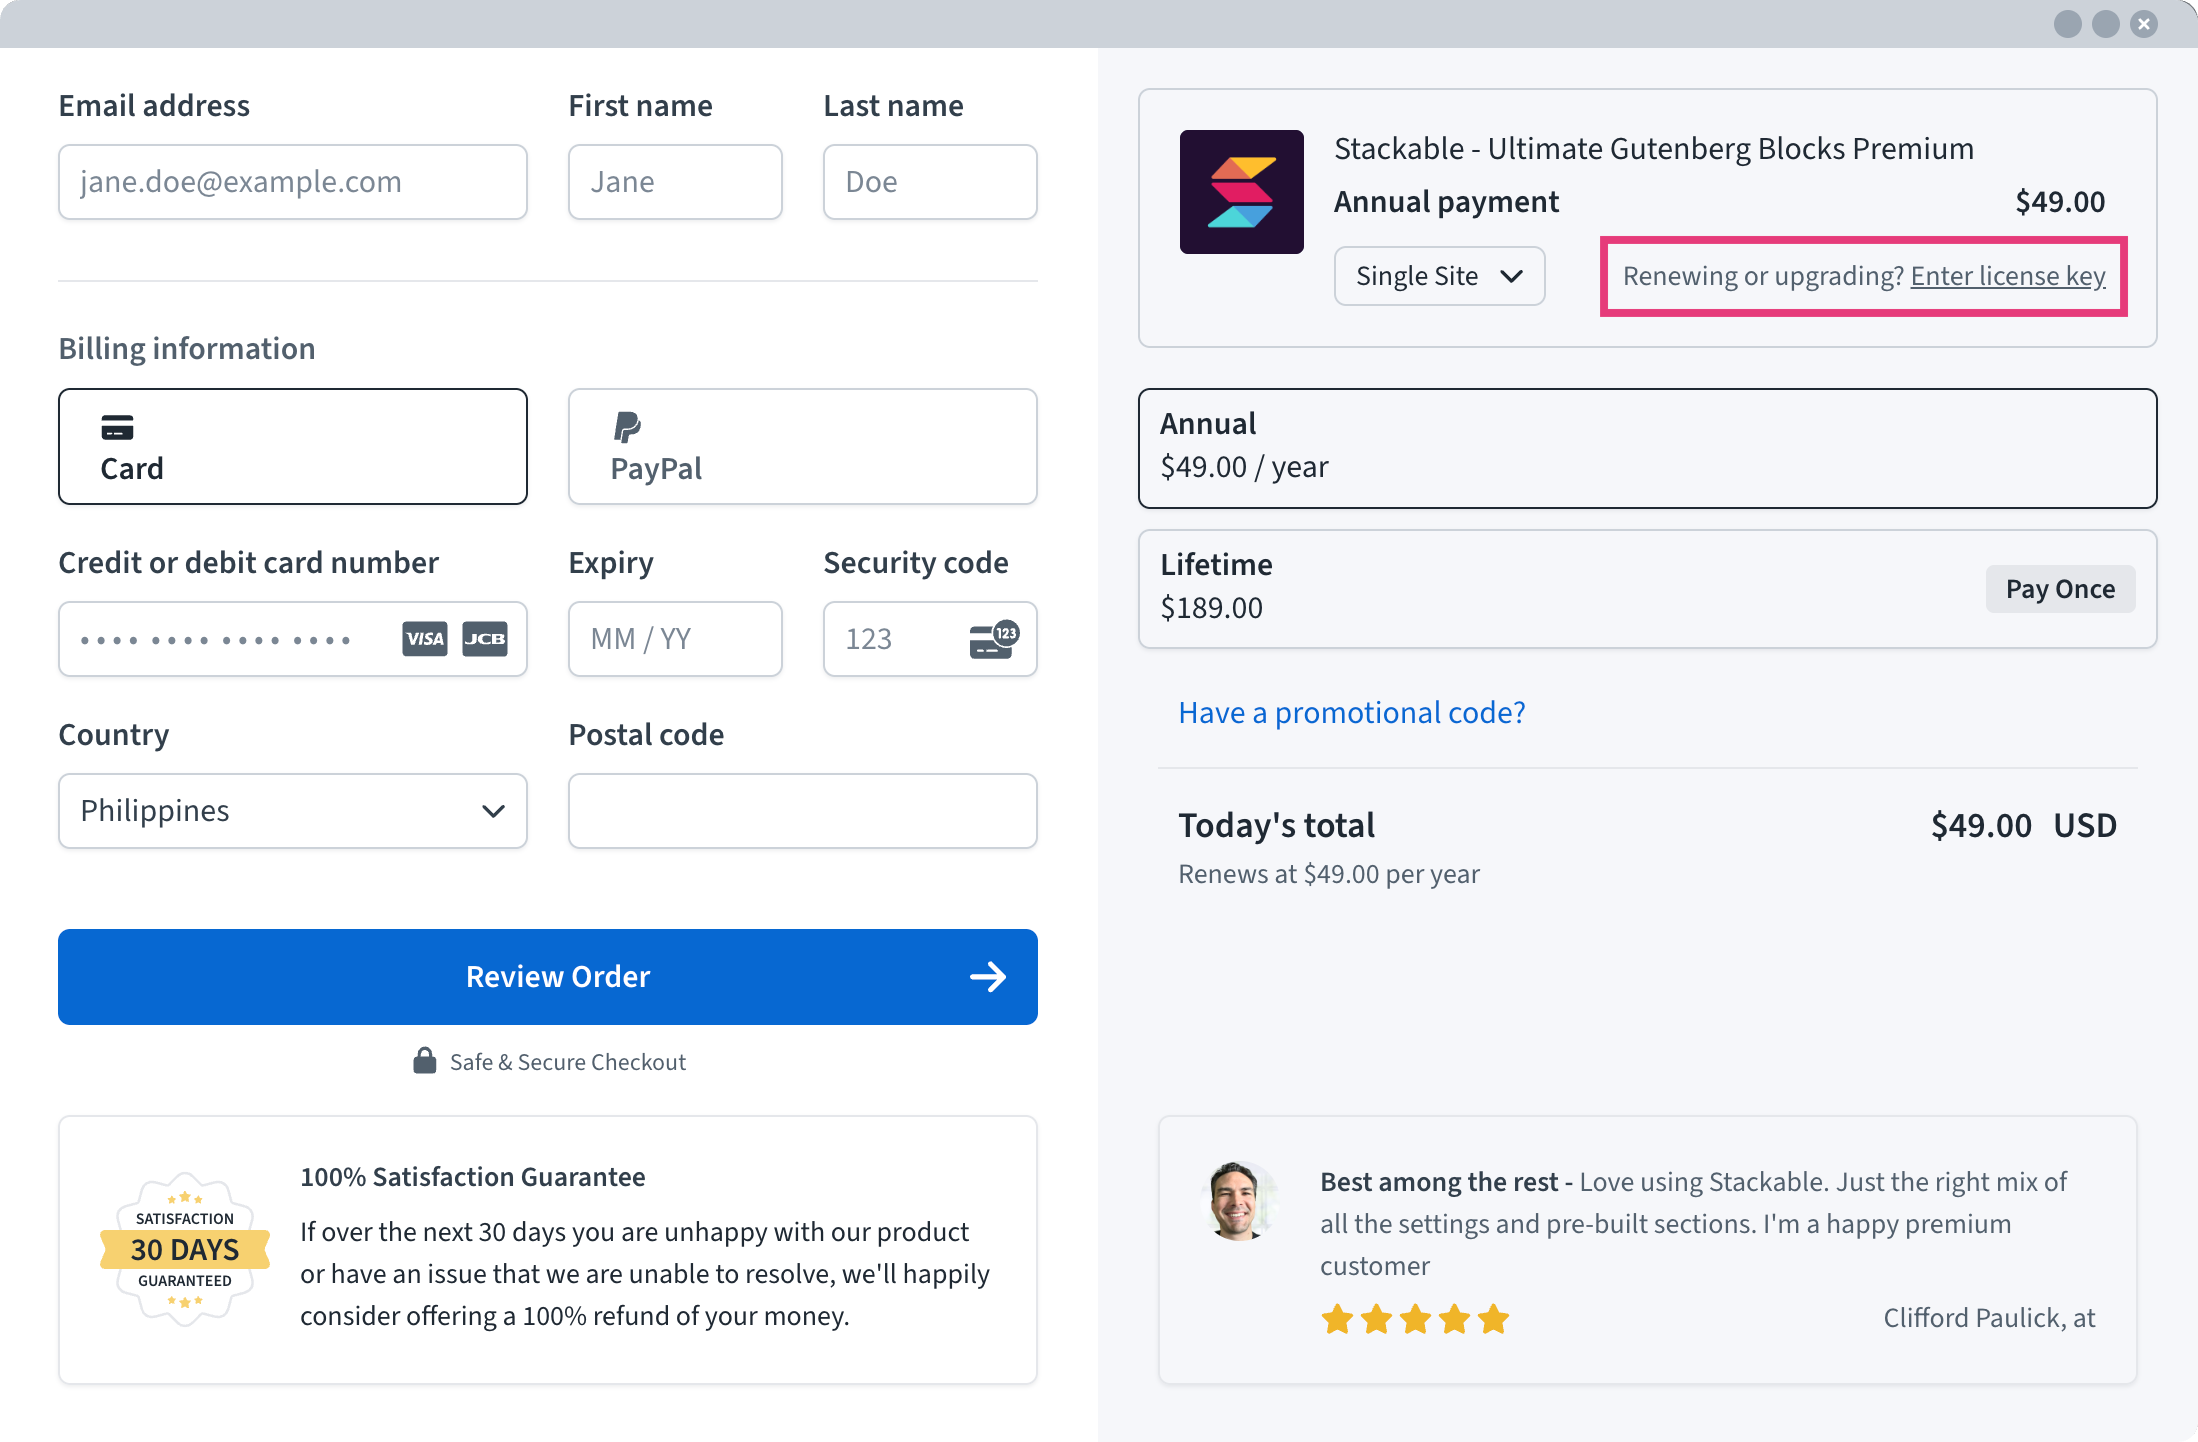Viewport: 2198px width, 1442px height.
Task: Click the PayPal logo icon
Action: coord(627,427)
